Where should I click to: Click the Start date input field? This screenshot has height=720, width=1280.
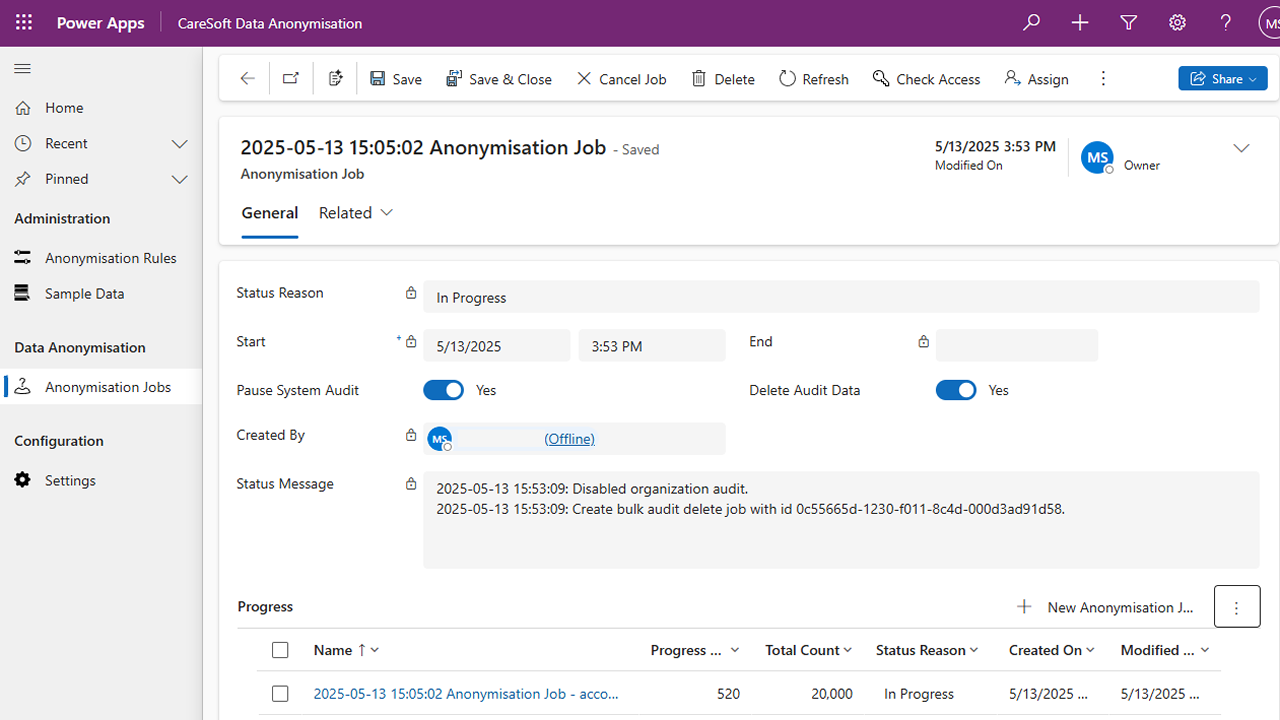click(x=496, y=346)
